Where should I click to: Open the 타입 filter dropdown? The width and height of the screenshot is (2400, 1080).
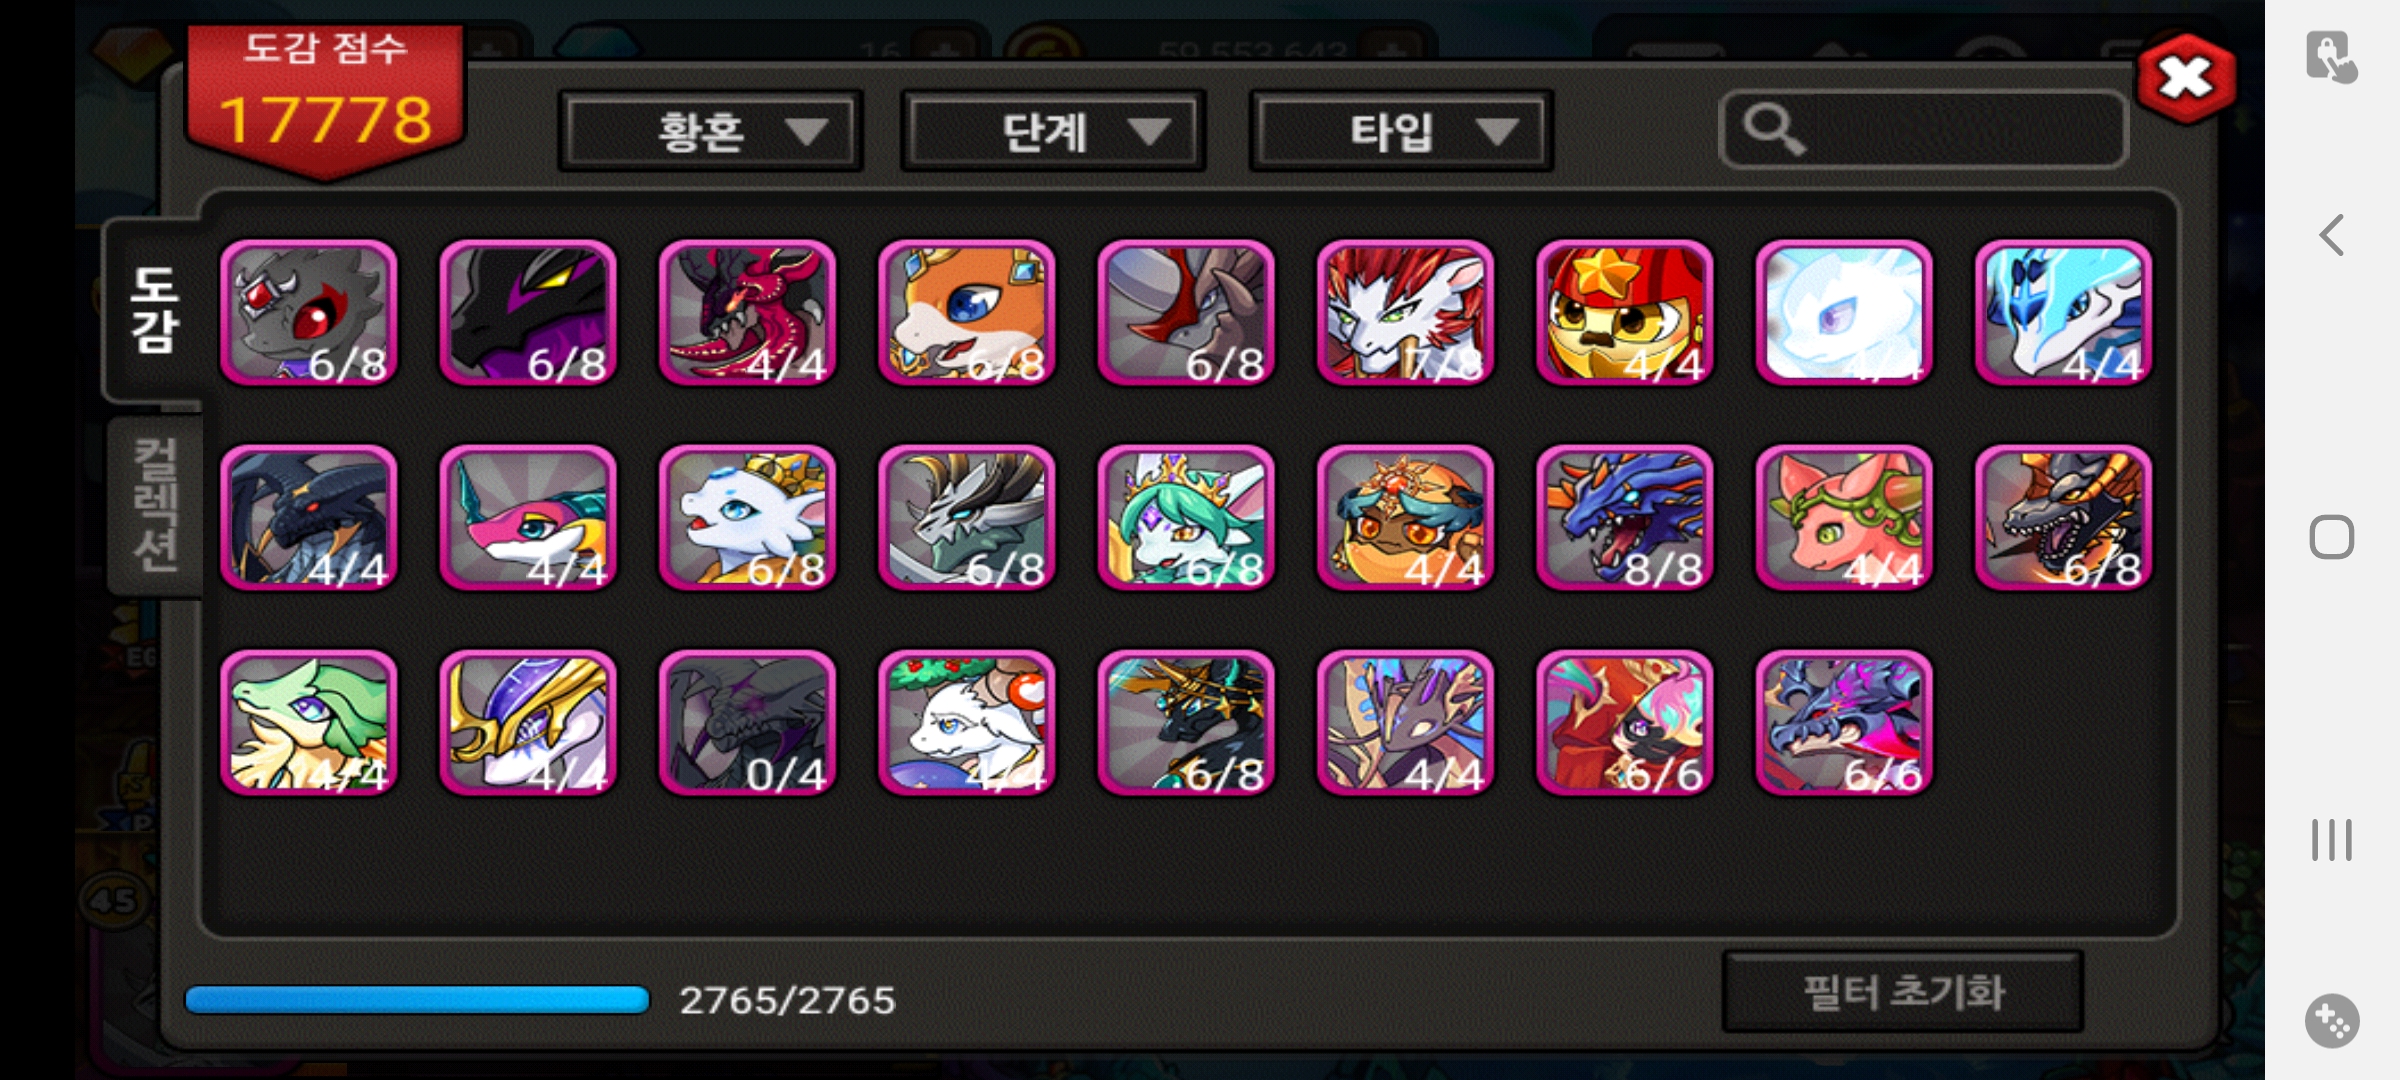tap(1401, 131)
